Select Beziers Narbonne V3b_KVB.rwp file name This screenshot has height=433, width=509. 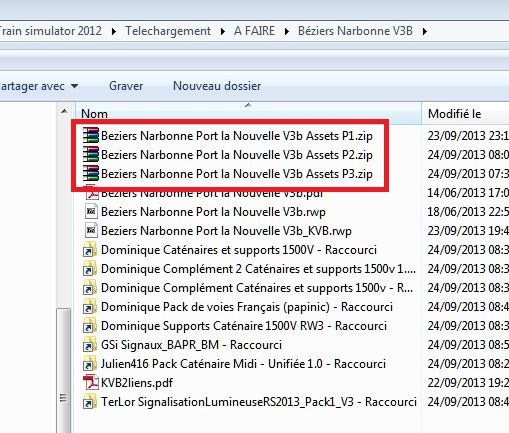click(226, 231)
